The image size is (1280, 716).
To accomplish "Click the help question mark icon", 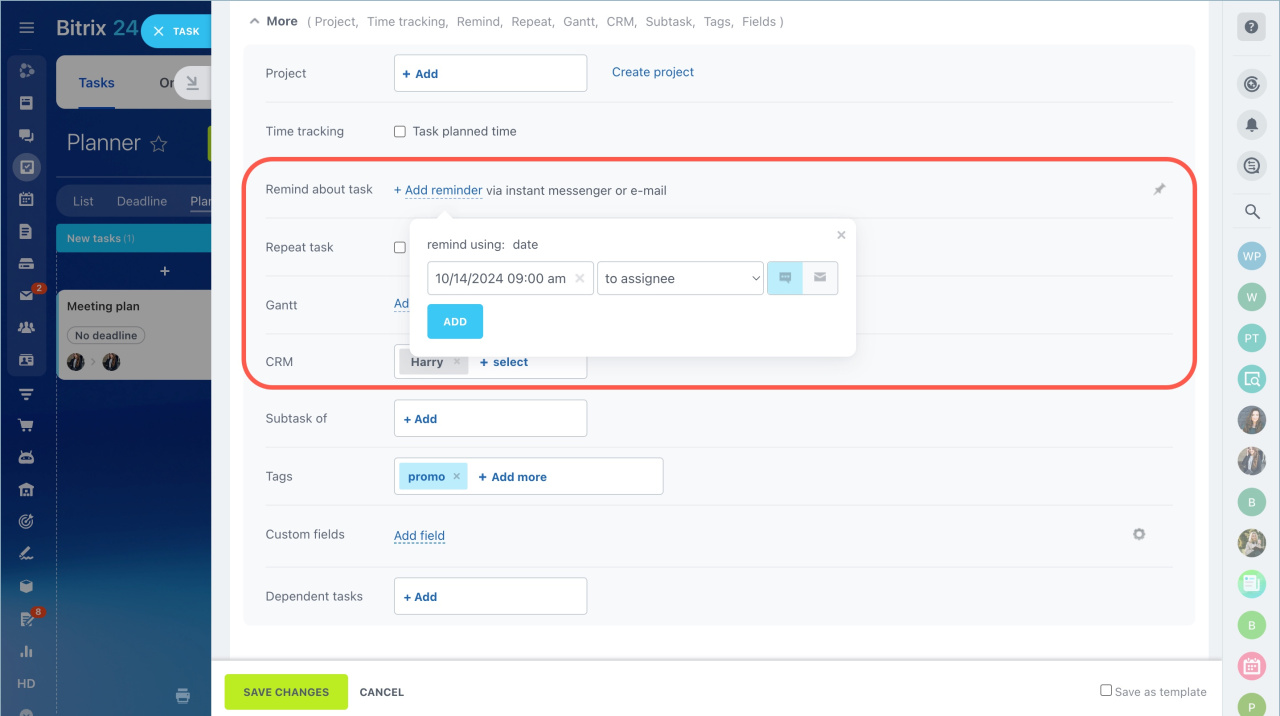I will [x=1251, y=27].
